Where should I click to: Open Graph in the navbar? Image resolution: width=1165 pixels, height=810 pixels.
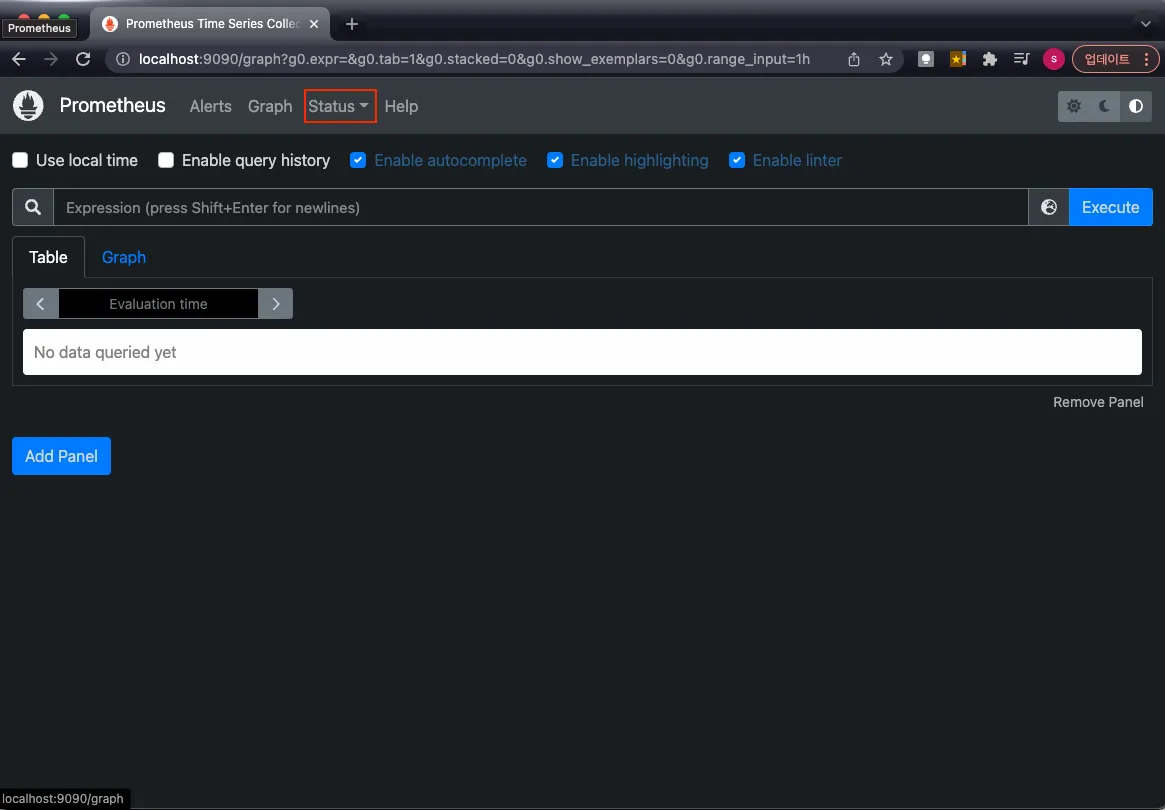pos(270,106)
